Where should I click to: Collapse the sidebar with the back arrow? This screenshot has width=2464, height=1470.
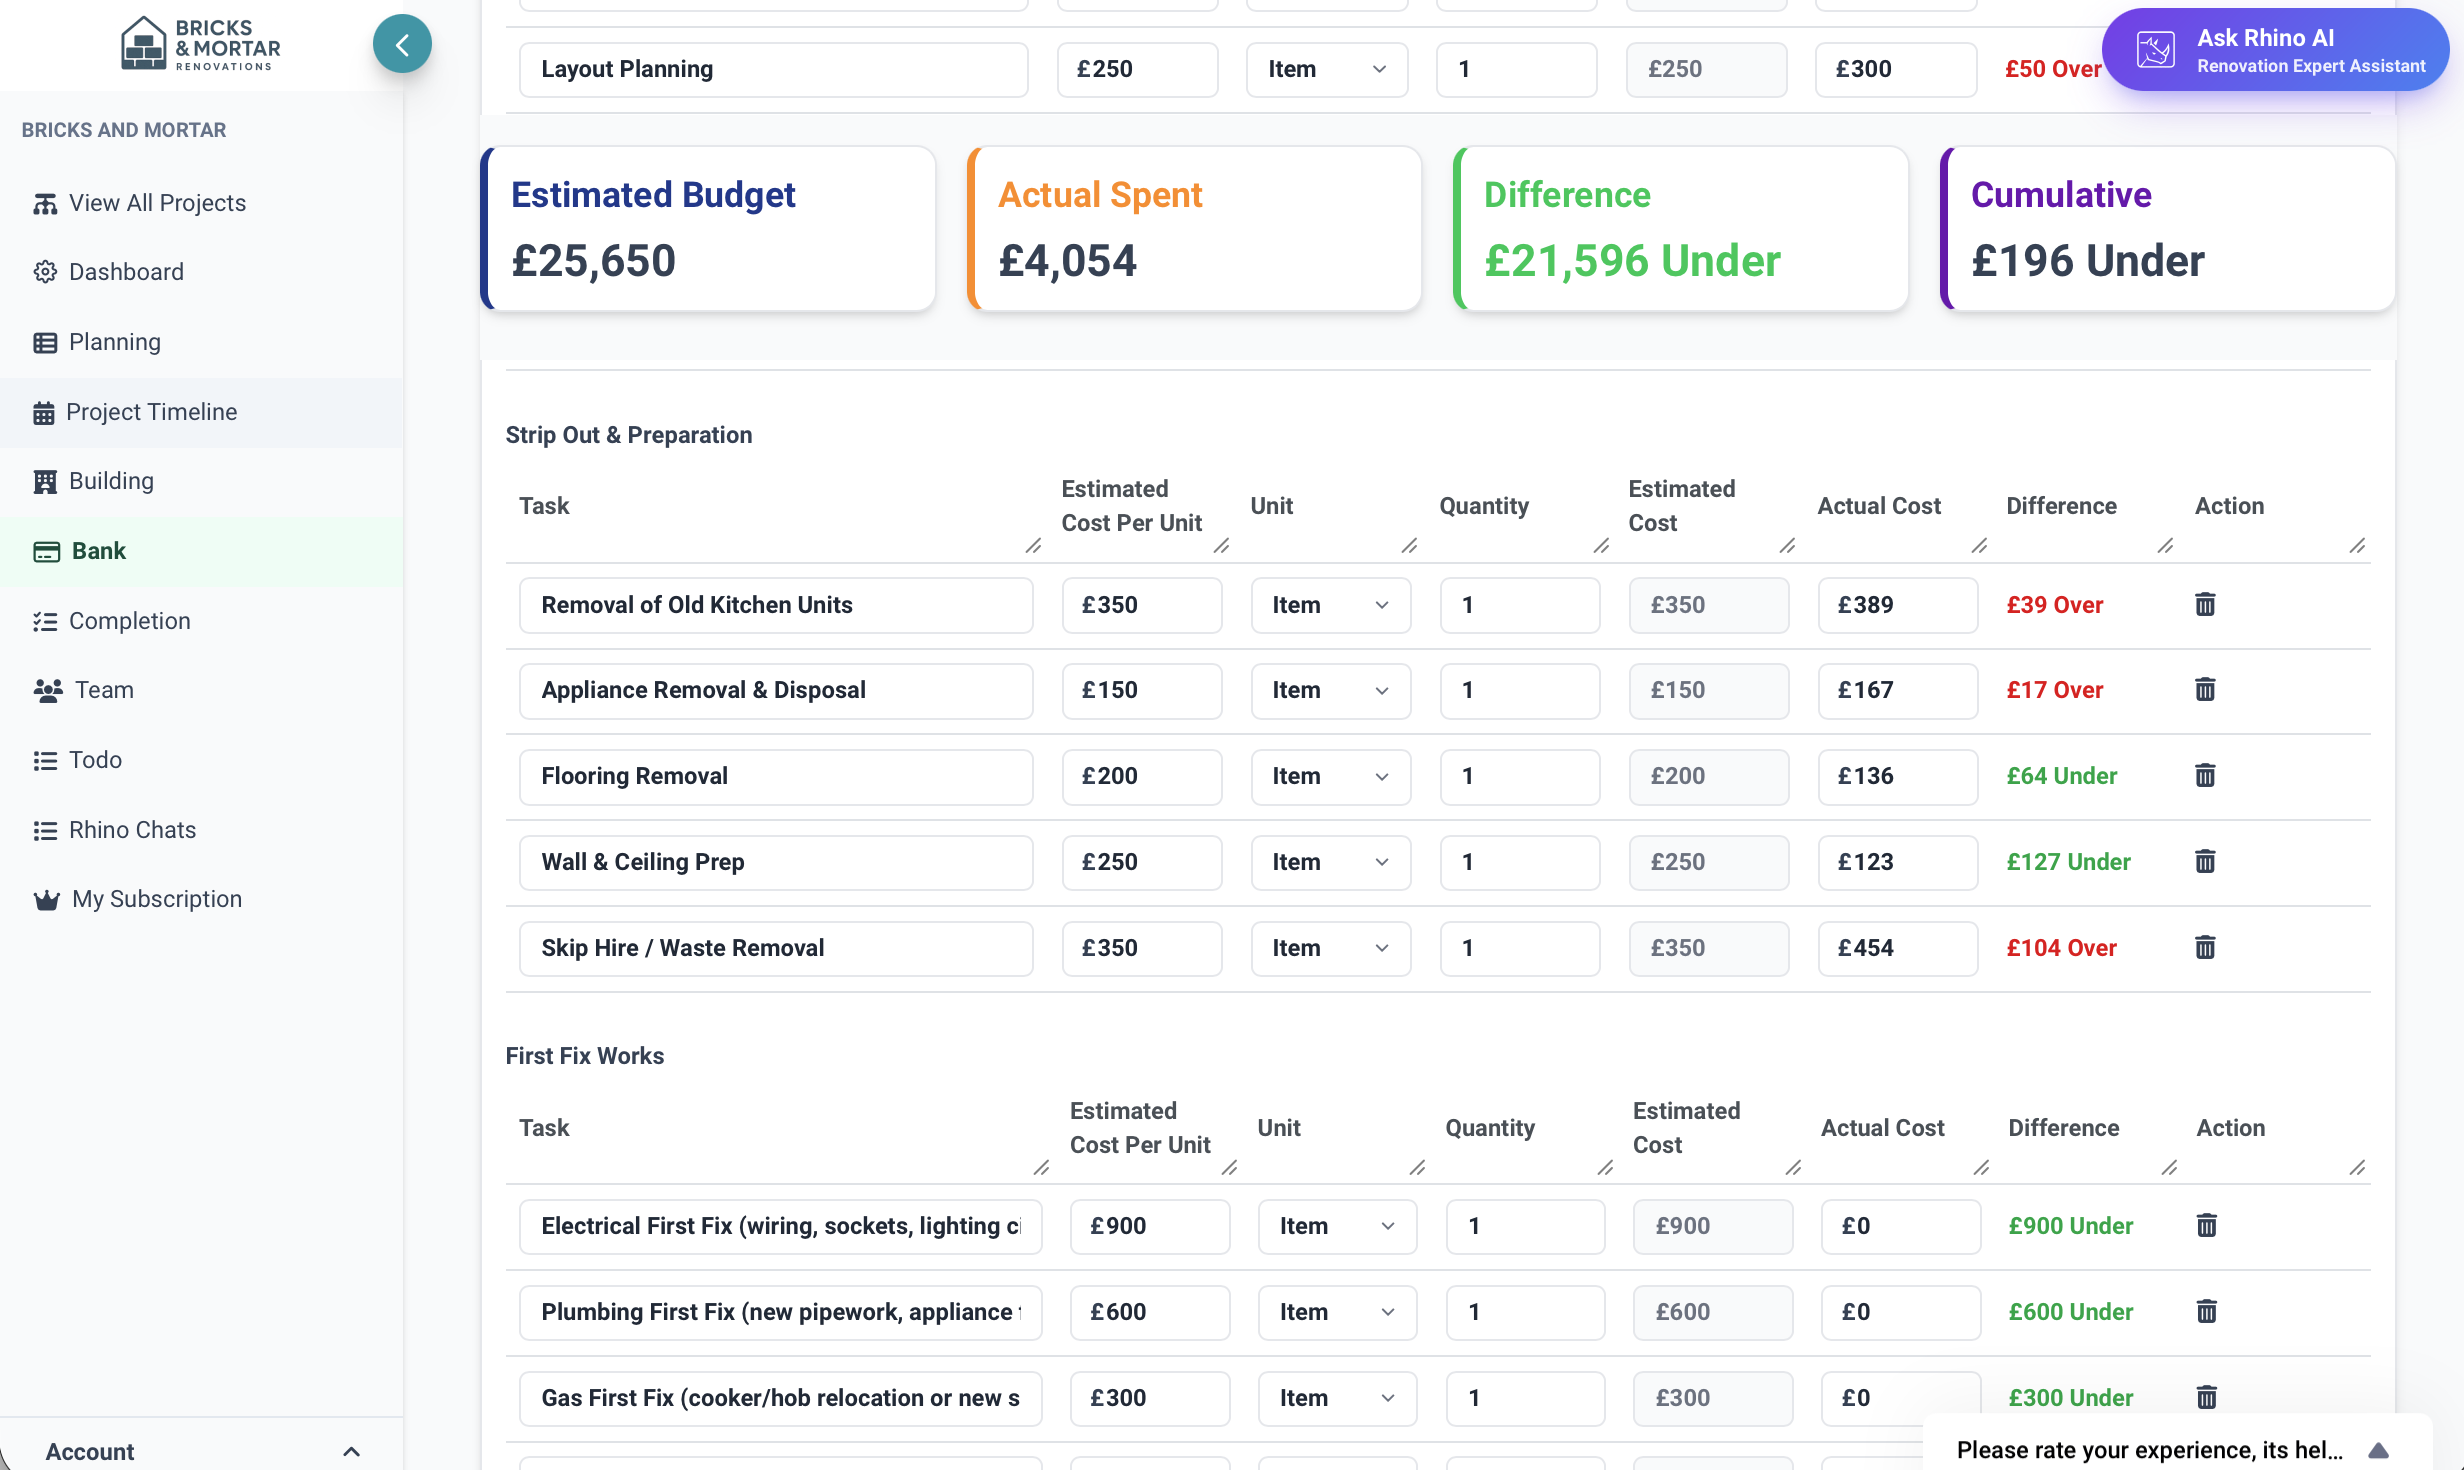tap(402, 44)
